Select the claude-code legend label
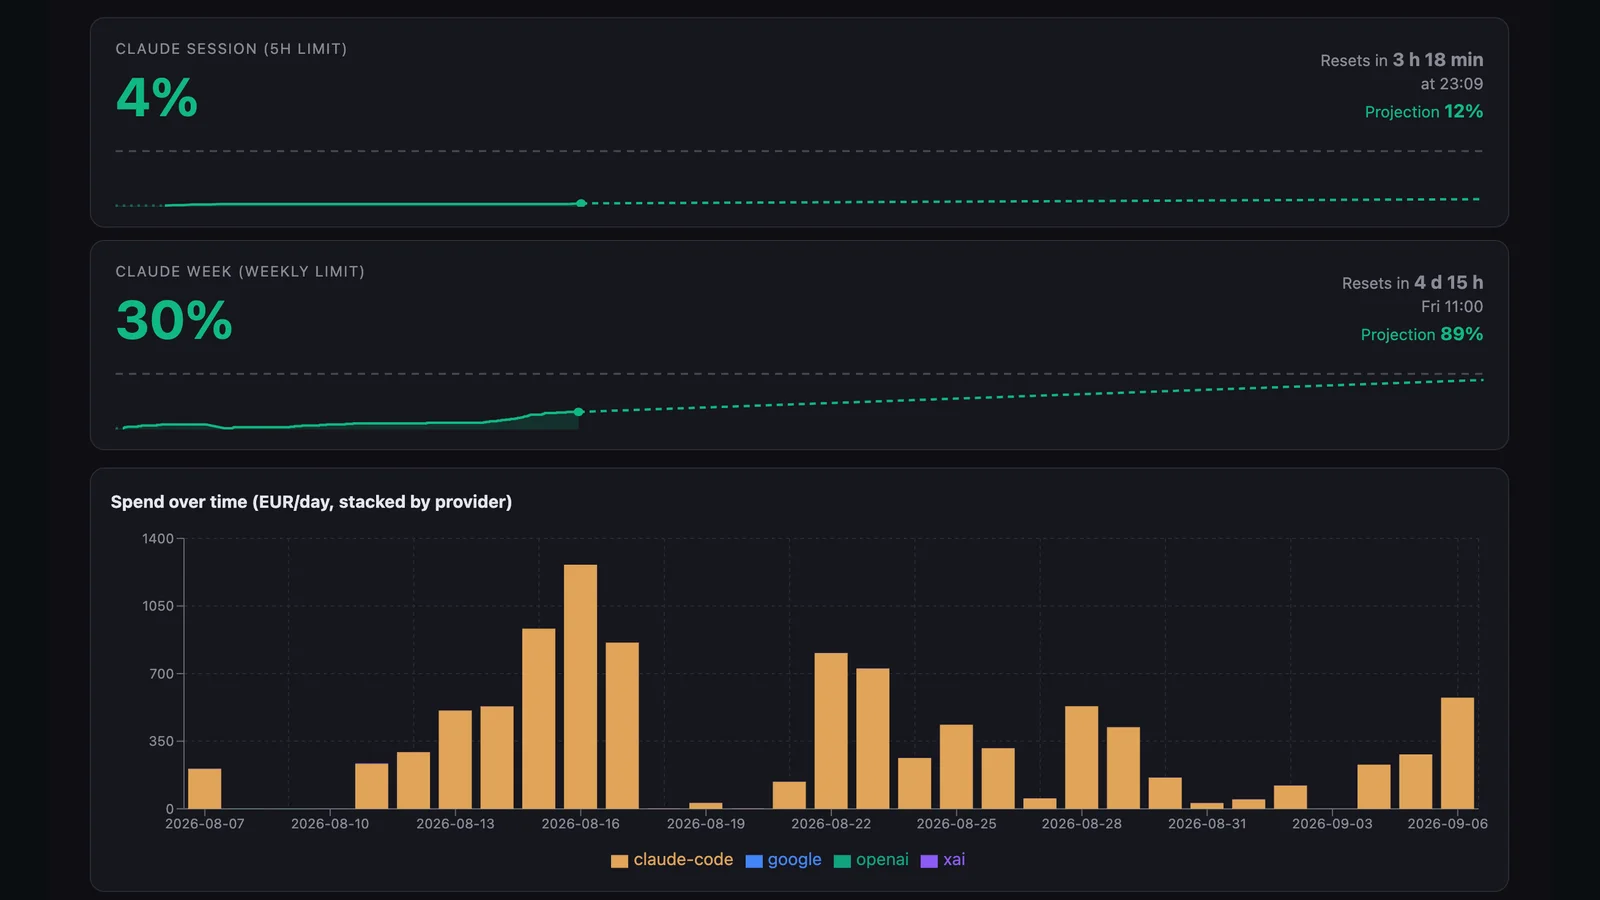The image size is (1600, 900). 683,860
